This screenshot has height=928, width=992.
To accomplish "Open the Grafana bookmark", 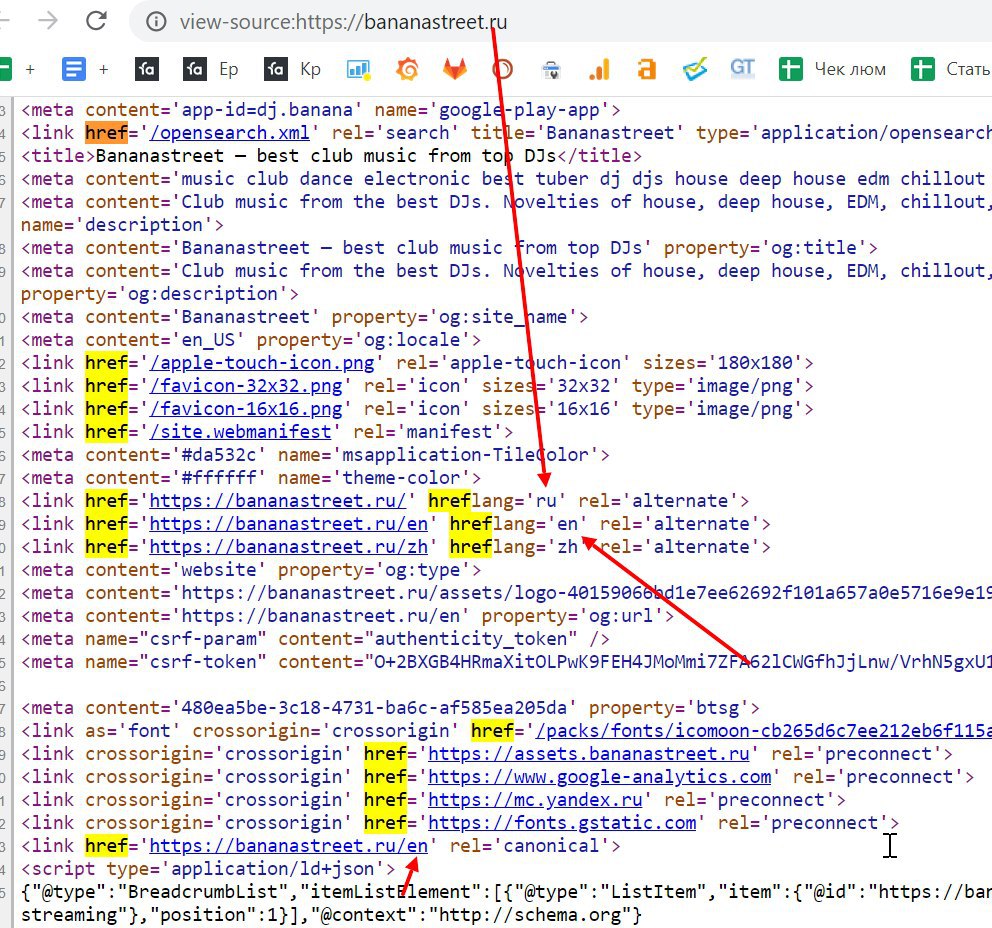I will point(407,69).
